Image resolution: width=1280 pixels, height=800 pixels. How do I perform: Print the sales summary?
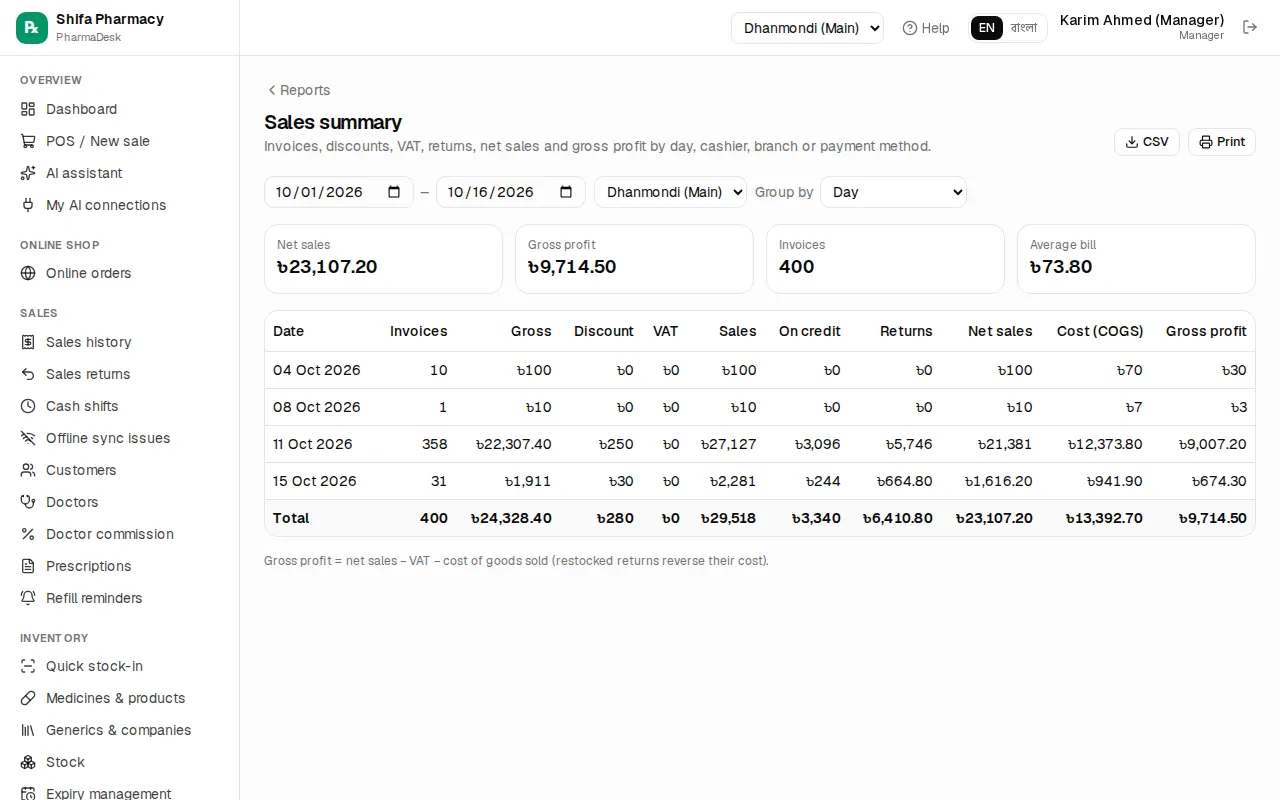coord(1222,142)
